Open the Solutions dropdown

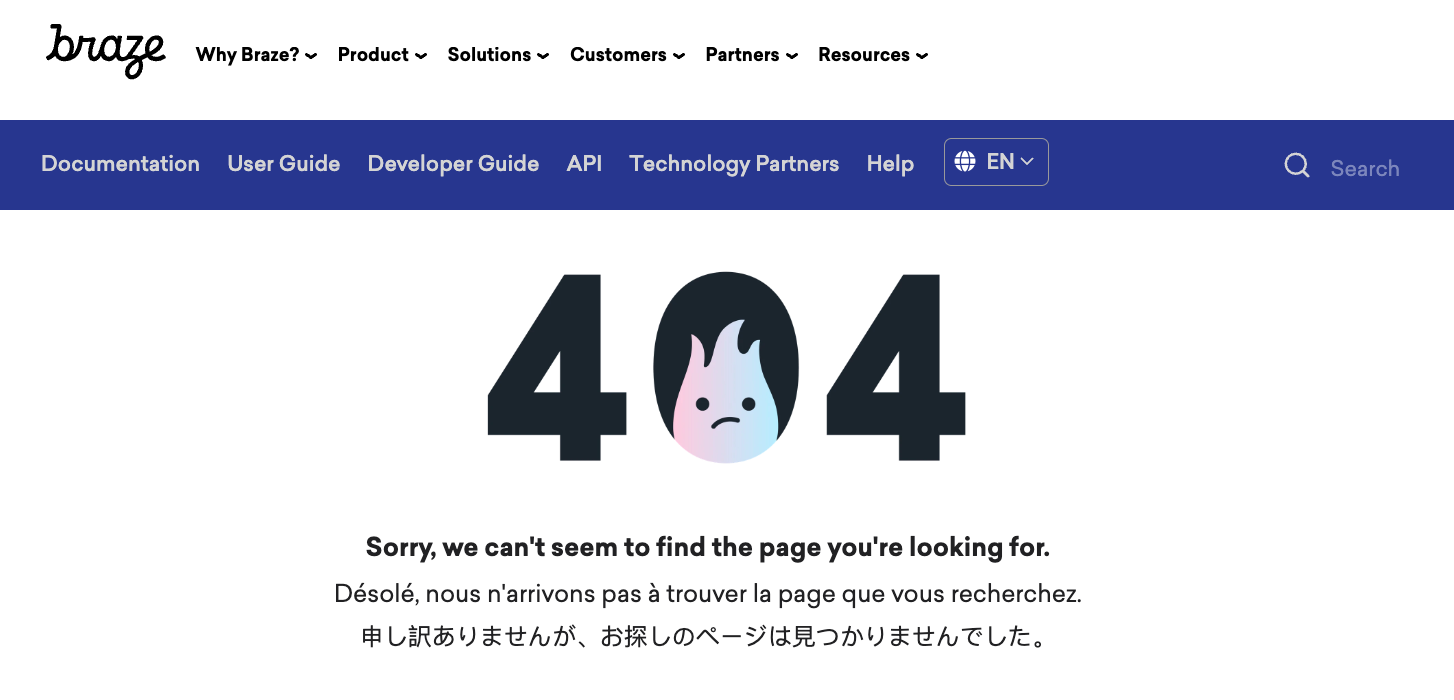498,55
